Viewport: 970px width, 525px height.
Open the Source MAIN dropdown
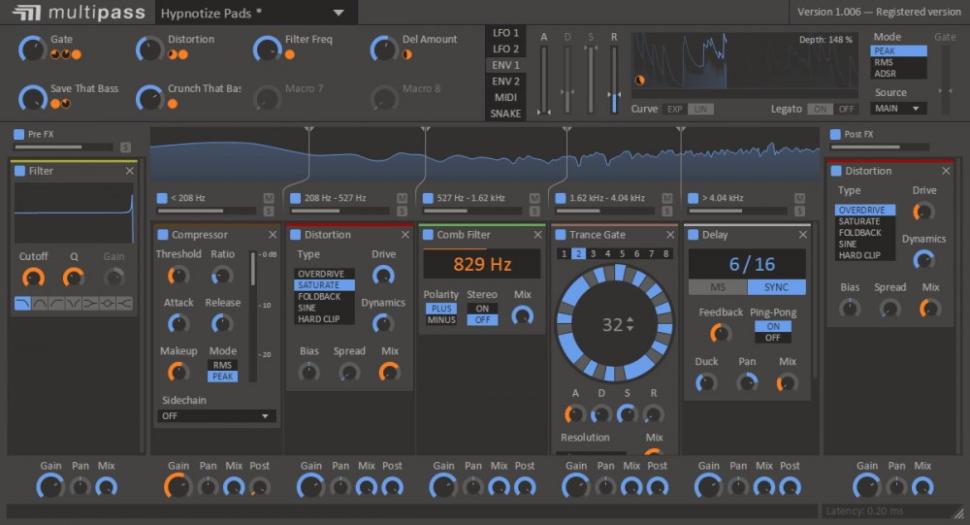point(898,108)
